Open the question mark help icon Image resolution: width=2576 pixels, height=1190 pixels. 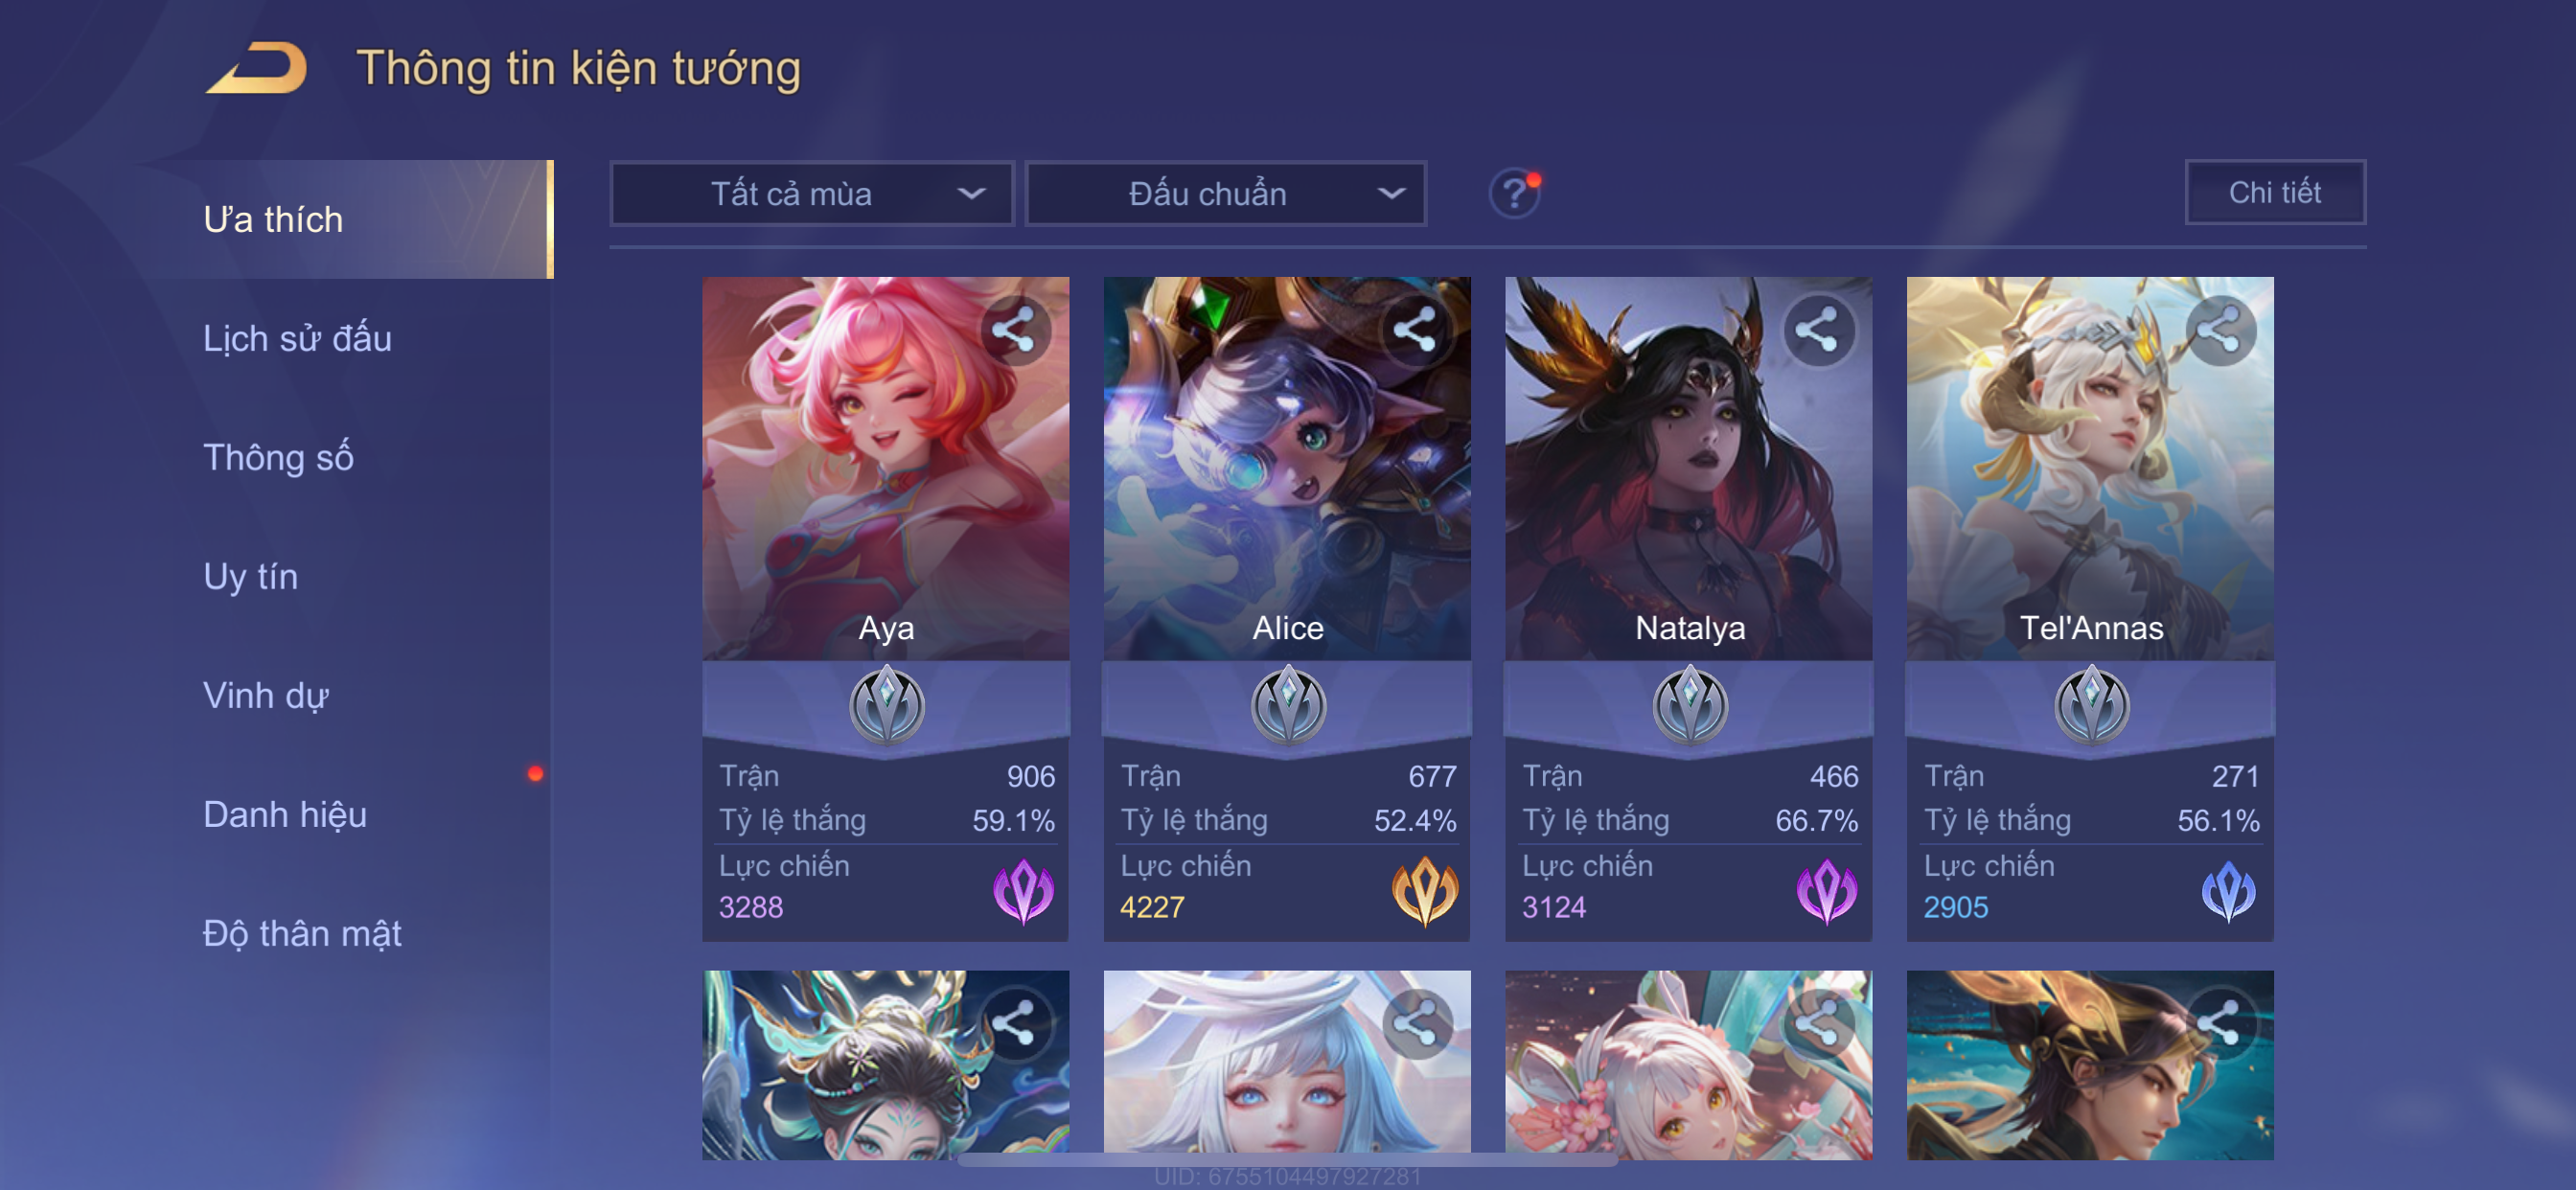coord(1514,193)
